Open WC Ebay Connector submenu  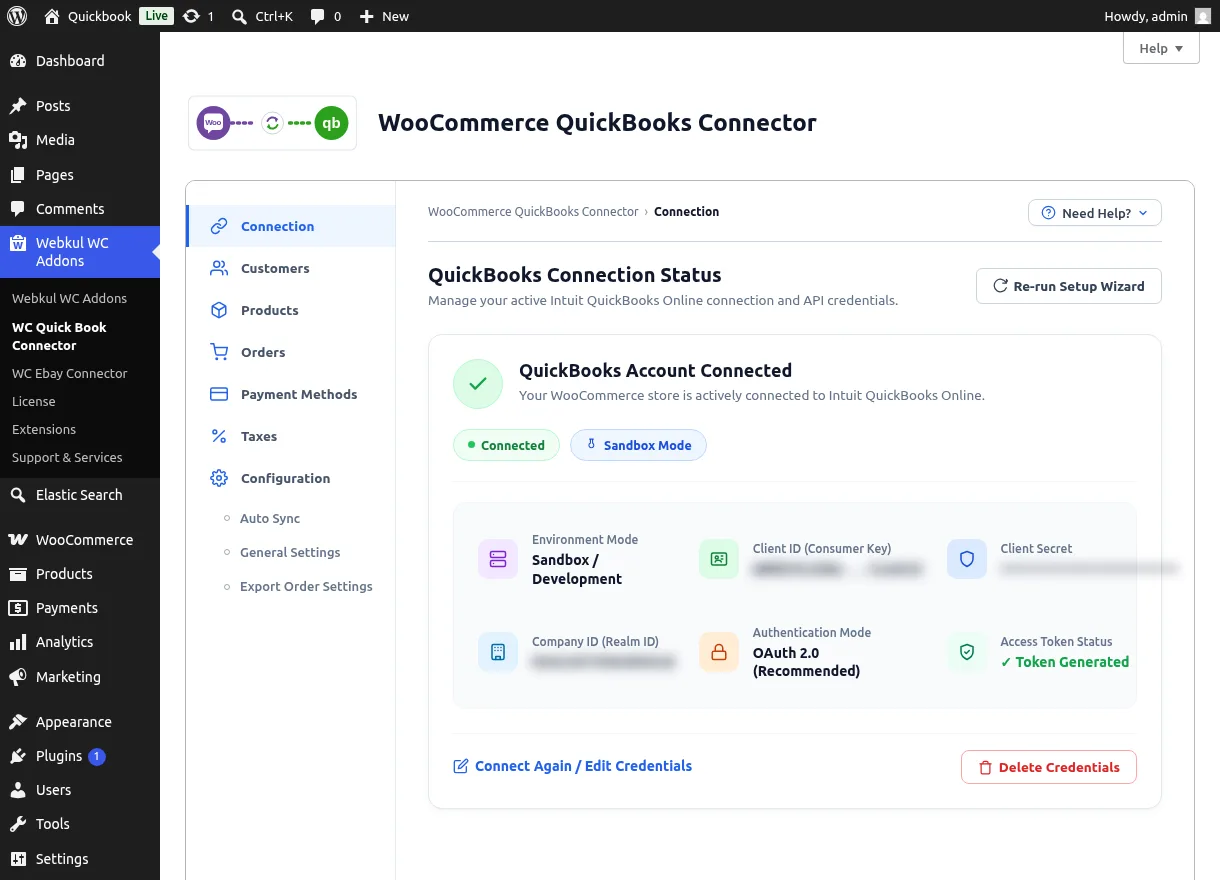pos(70,373)
